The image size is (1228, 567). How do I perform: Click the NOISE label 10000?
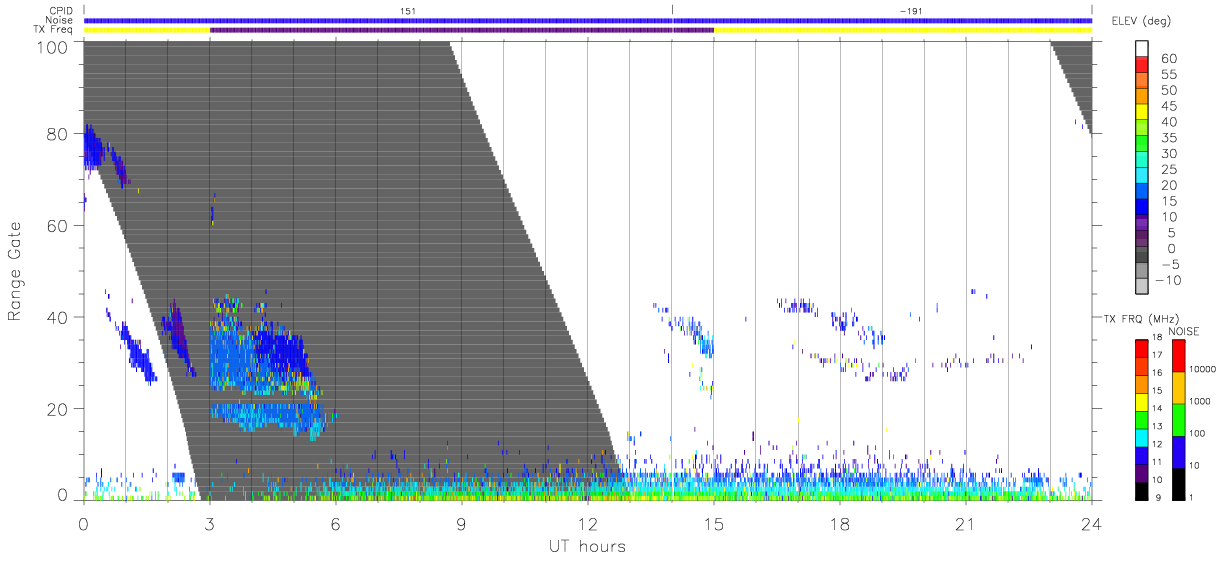[x=1203, y=371]
